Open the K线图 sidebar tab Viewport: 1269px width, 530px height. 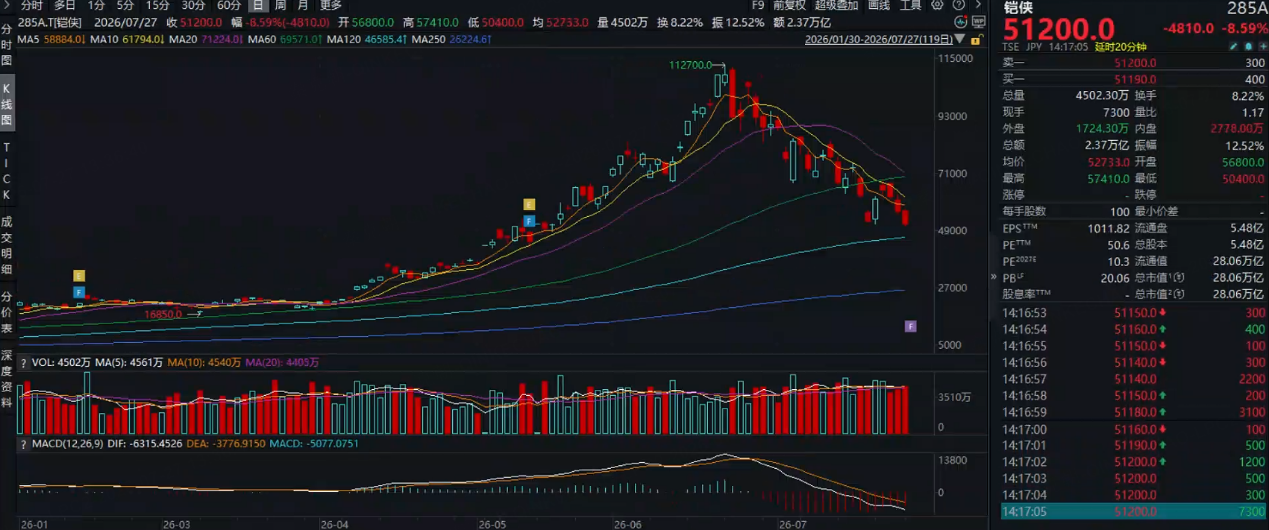click(x=7, y=103)
